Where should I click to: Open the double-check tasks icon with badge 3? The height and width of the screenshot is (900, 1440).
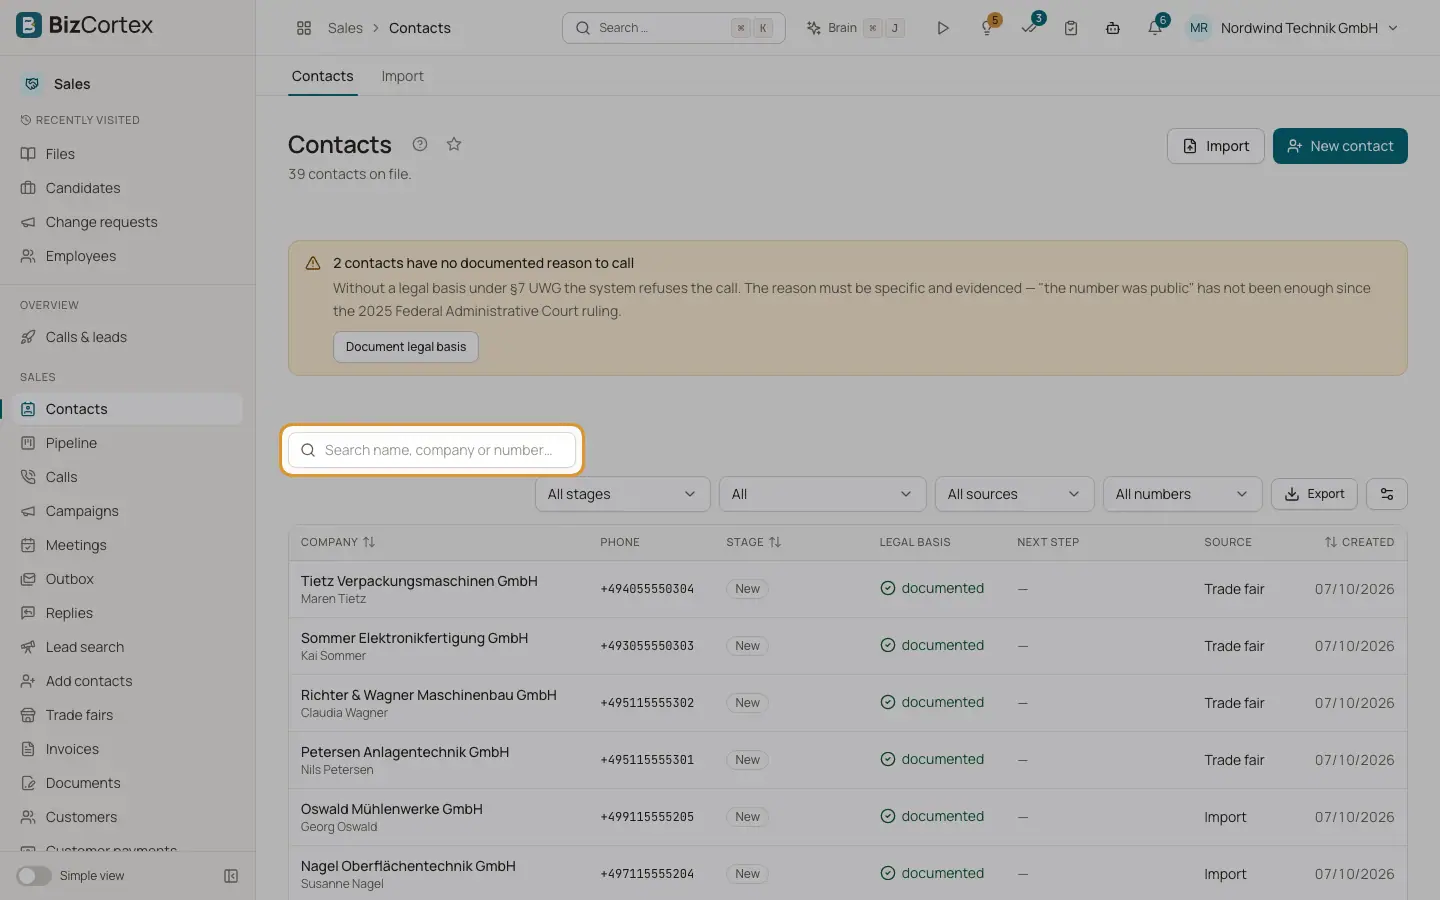click(x=1030, y=28)
